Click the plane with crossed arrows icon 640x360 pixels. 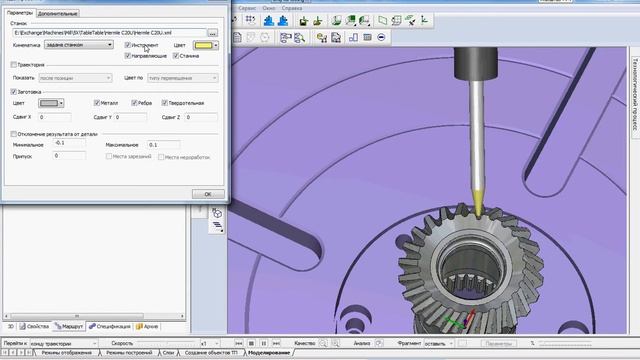411,20
